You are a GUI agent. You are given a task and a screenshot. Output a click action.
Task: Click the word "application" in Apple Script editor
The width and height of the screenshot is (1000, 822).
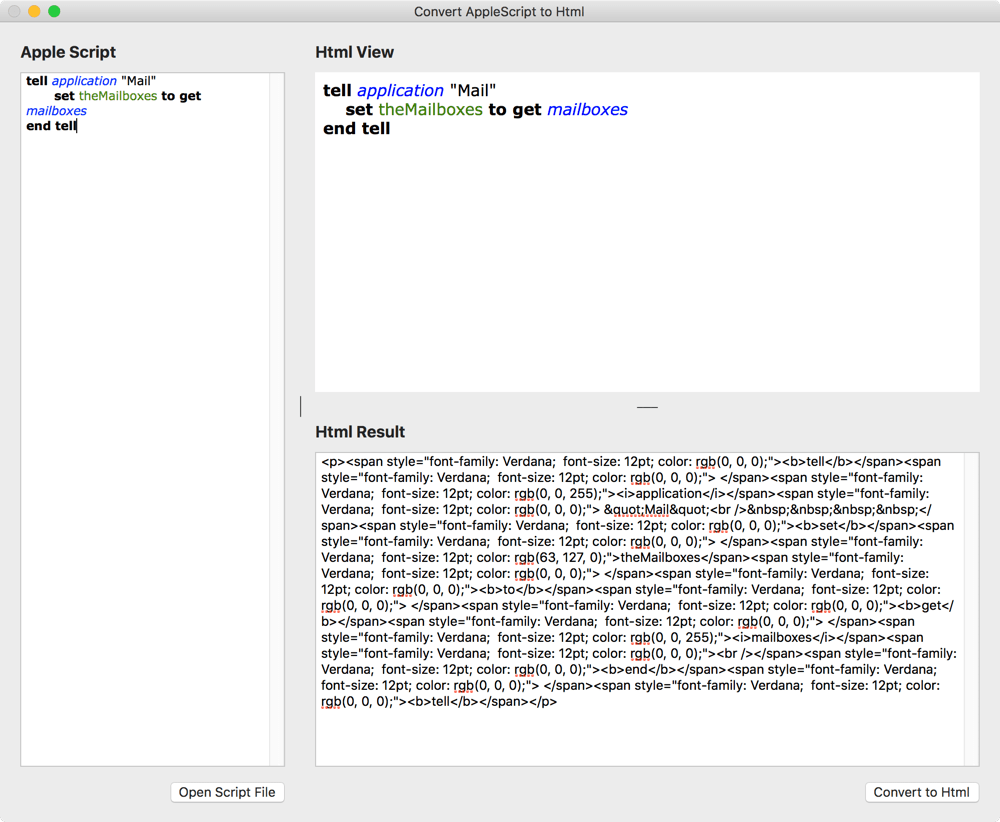pyautogui.click(x=84, y=81)
